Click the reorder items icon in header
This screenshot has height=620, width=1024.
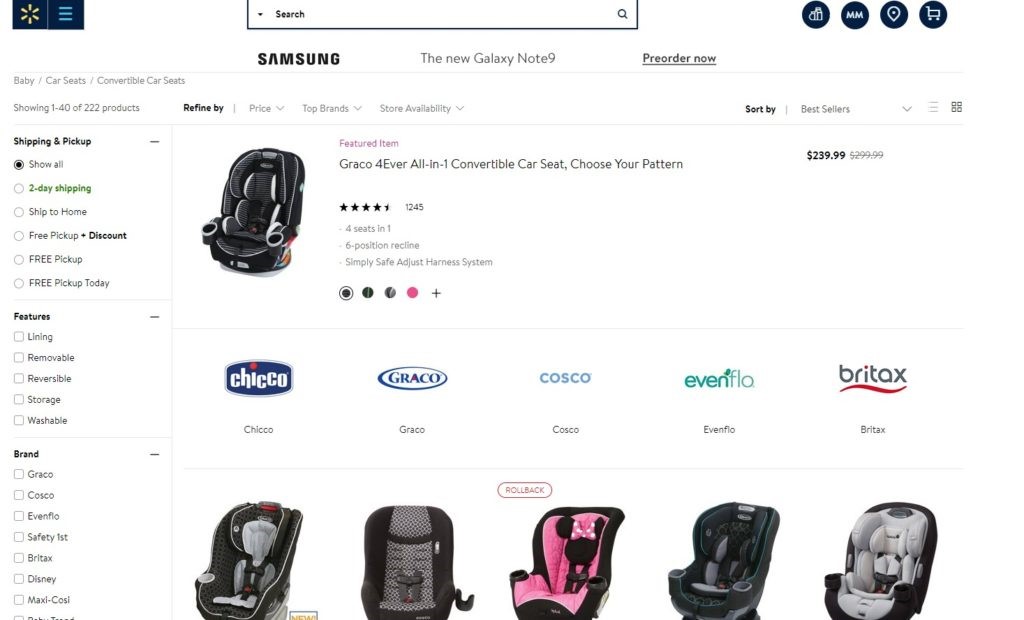816,14
